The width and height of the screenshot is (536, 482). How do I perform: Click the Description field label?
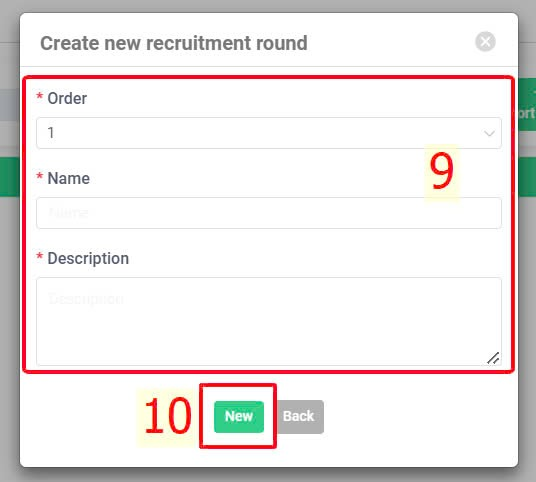click(88, 258)
